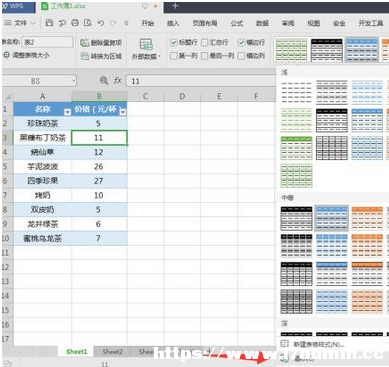The image size is (389, 367).
Task: Uncheck the 标题行 header row checkbox
Action: point(174,42)
